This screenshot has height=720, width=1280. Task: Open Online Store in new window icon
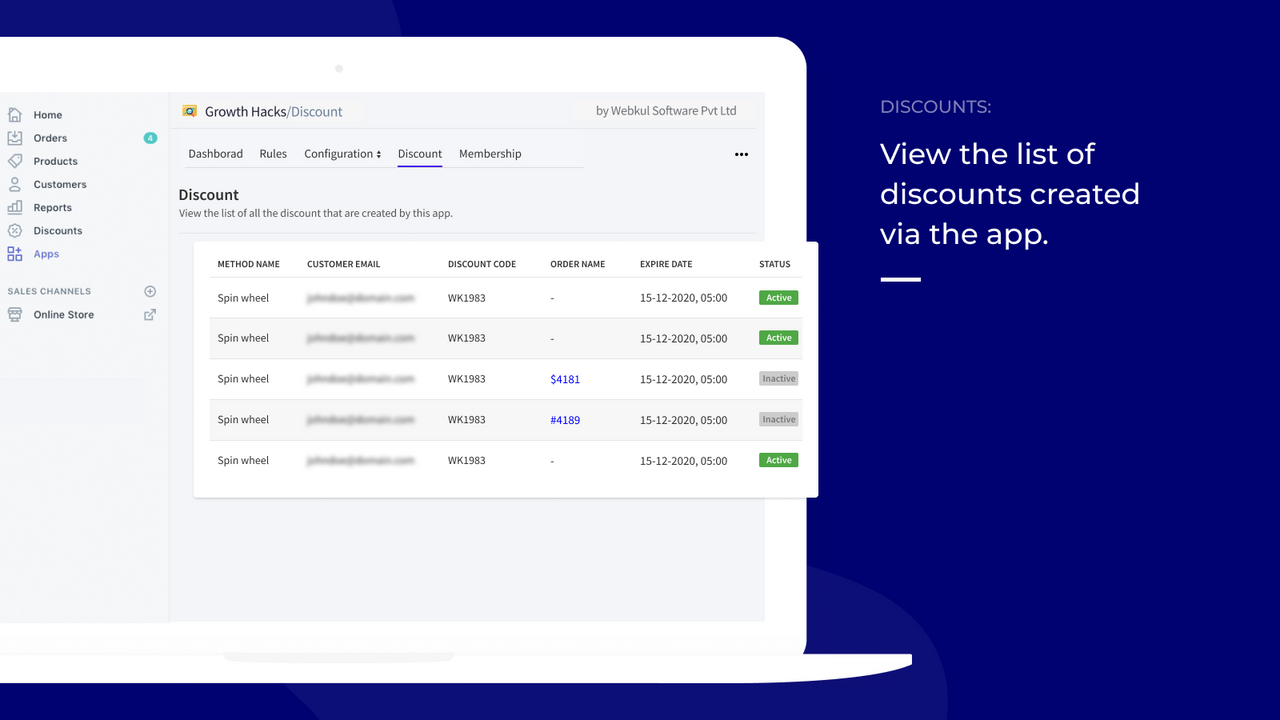150,314
